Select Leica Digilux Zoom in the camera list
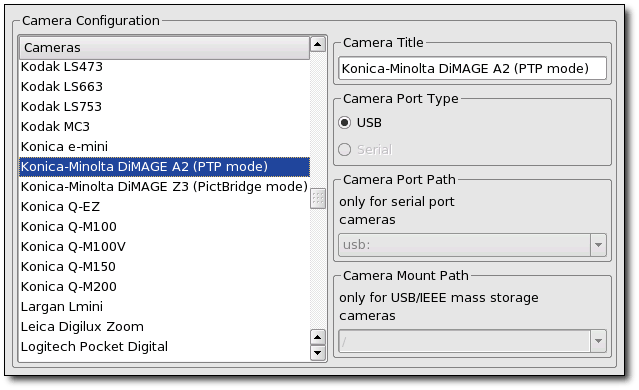The height and width of the screenshot is (390, 639). coord(164,326)
